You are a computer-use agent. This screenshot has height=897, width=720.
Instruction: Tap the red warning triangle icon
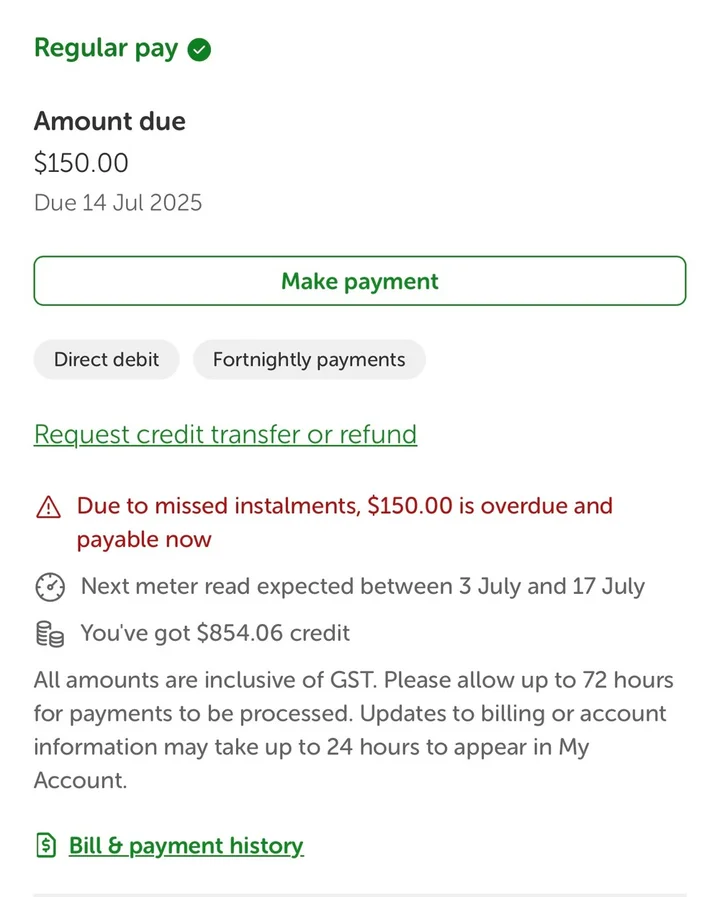click(x=48, y=508)
